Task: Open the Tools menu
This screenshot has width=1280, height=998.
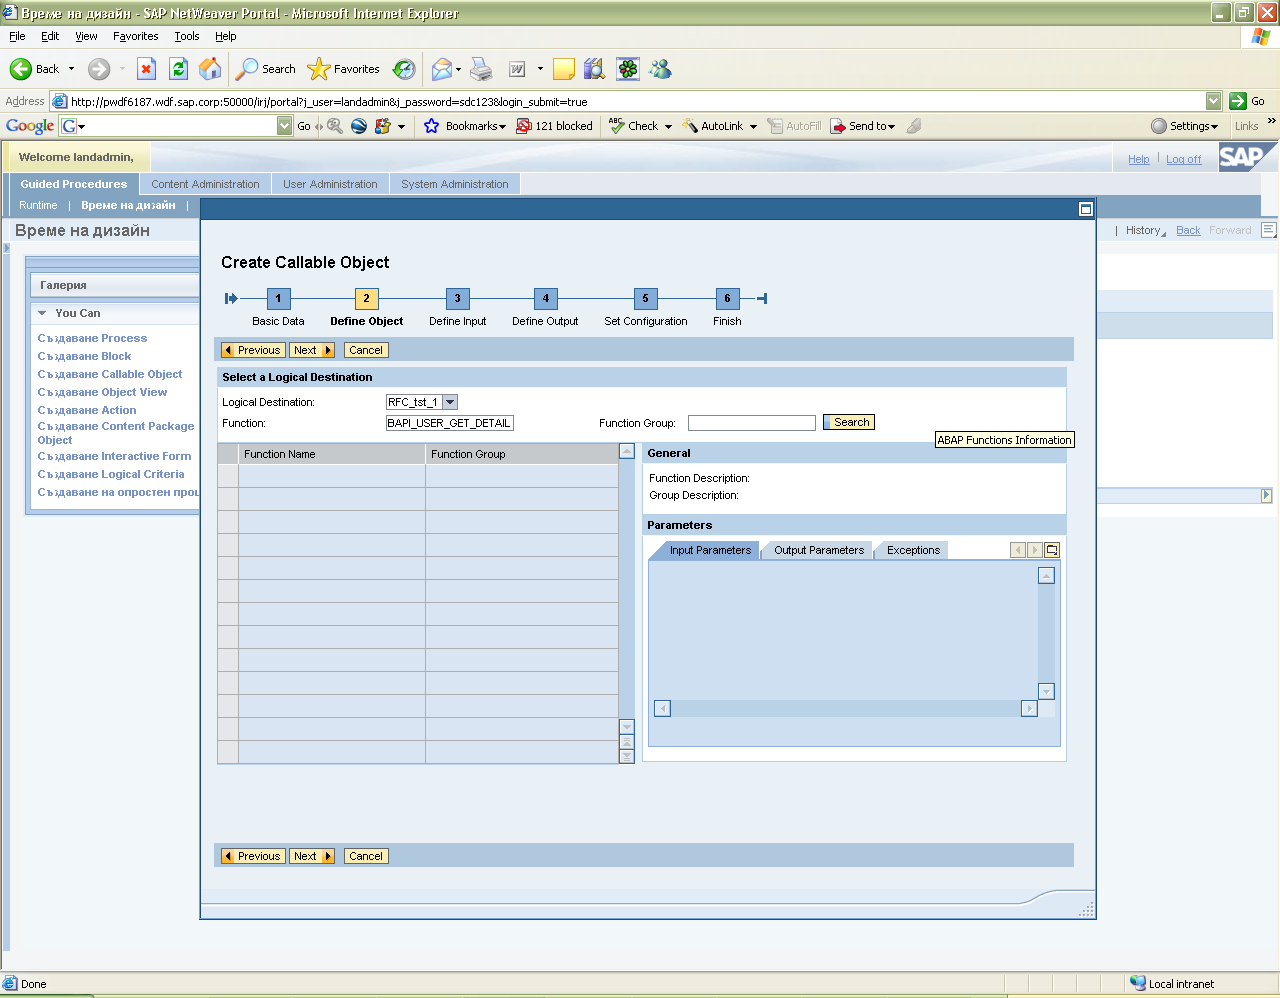Action: 186,36
